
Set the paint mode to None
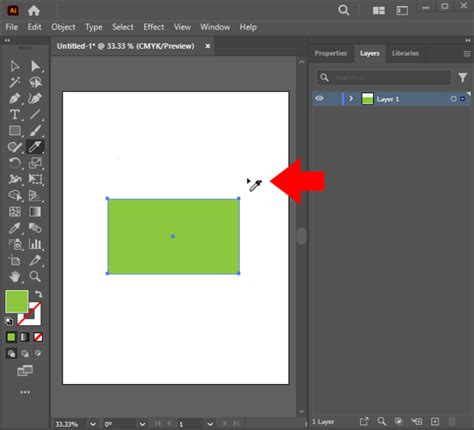(38, 337)
